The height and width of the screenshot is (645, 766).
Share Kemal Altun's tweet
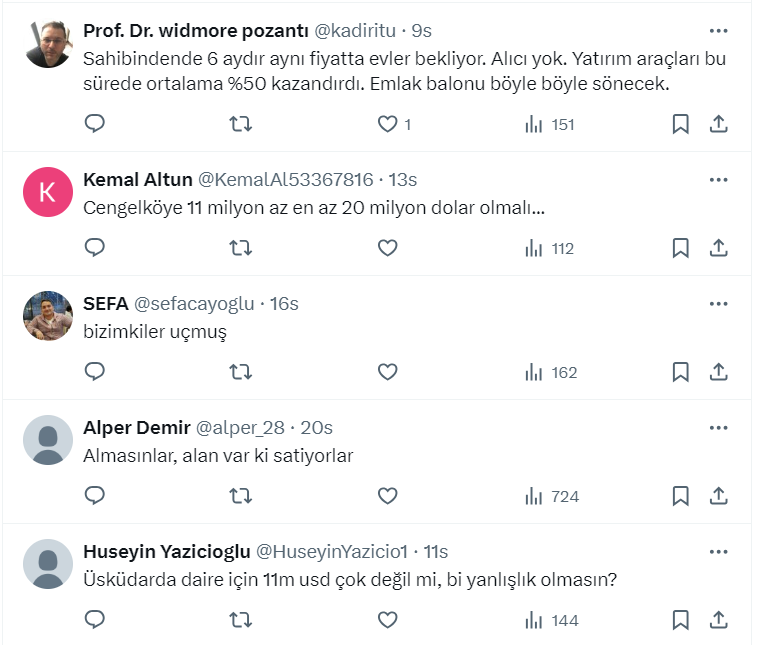[718, 248]
